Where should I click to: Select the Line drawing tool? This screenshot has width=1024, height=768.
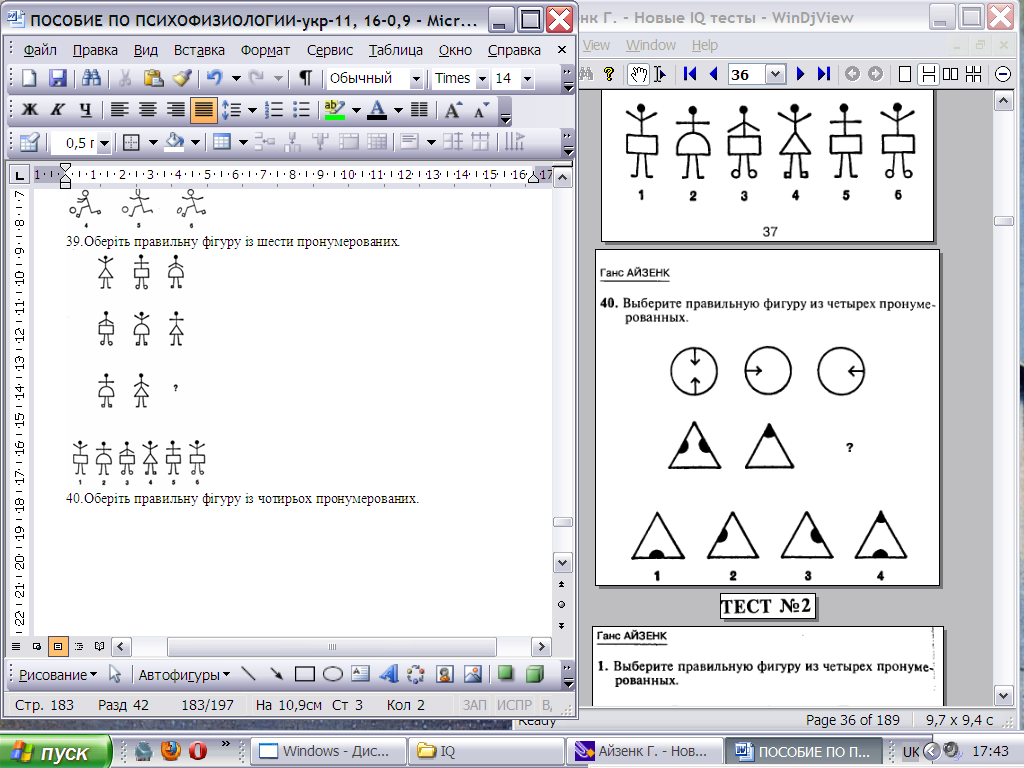coord(249,674)
